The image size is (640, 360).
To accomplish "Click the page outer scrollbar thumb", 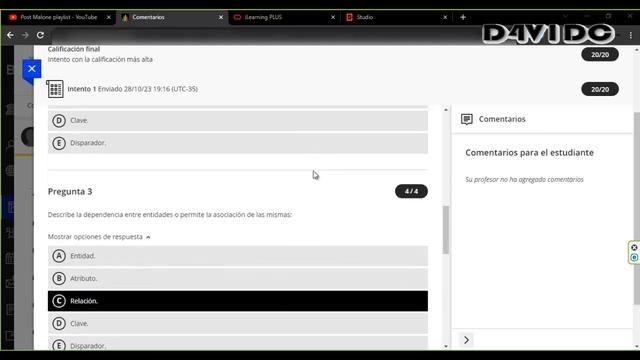I will click(x=637, y=208).
